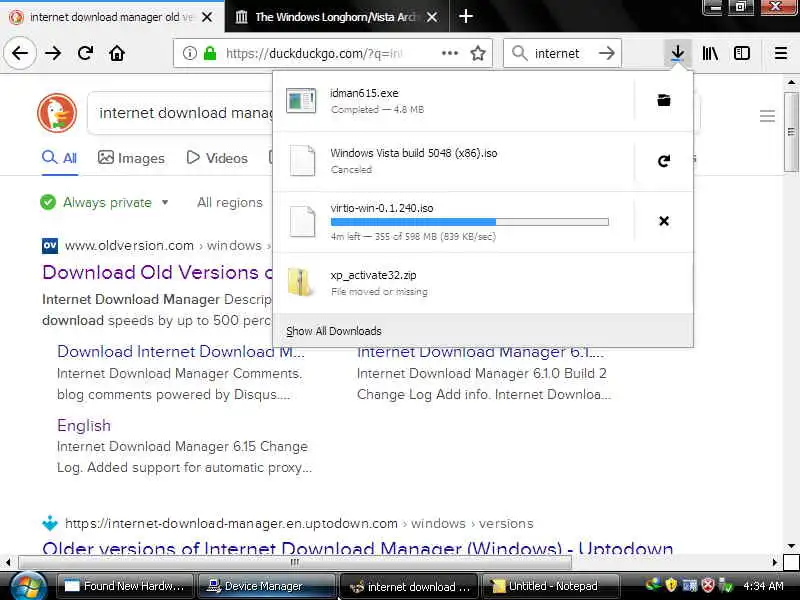Image resolution: width=800 pixels, height=600 pixels.
Task: Click the Firefox search box text
Action: pyautogui.click(x=557, y=53)
